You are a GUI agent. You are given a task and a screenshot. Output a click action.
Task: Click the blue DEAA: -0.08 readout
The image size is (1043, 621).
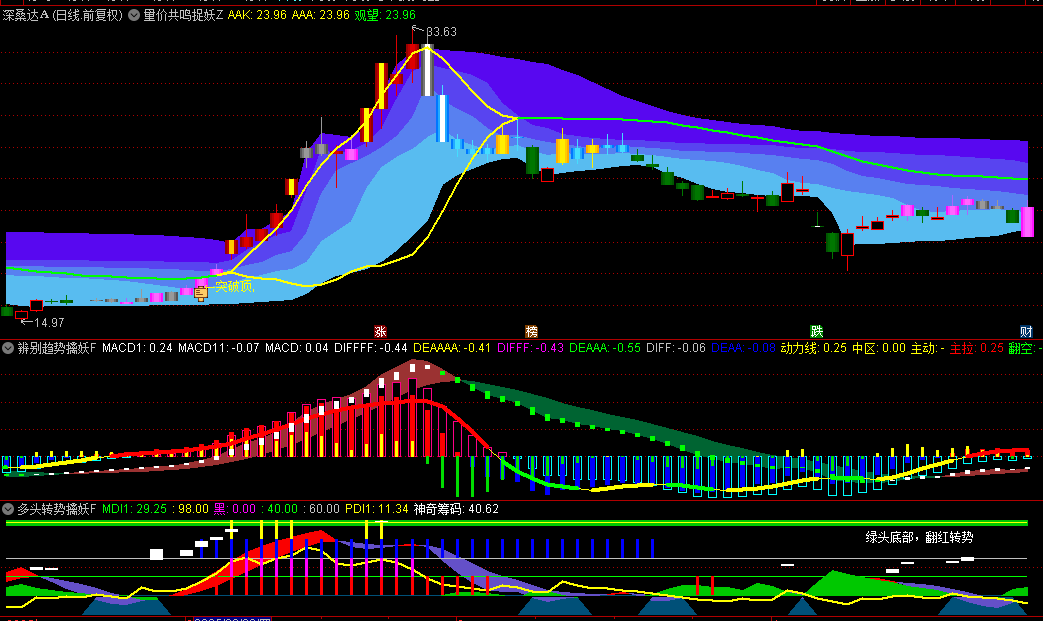tap(744, 348)
